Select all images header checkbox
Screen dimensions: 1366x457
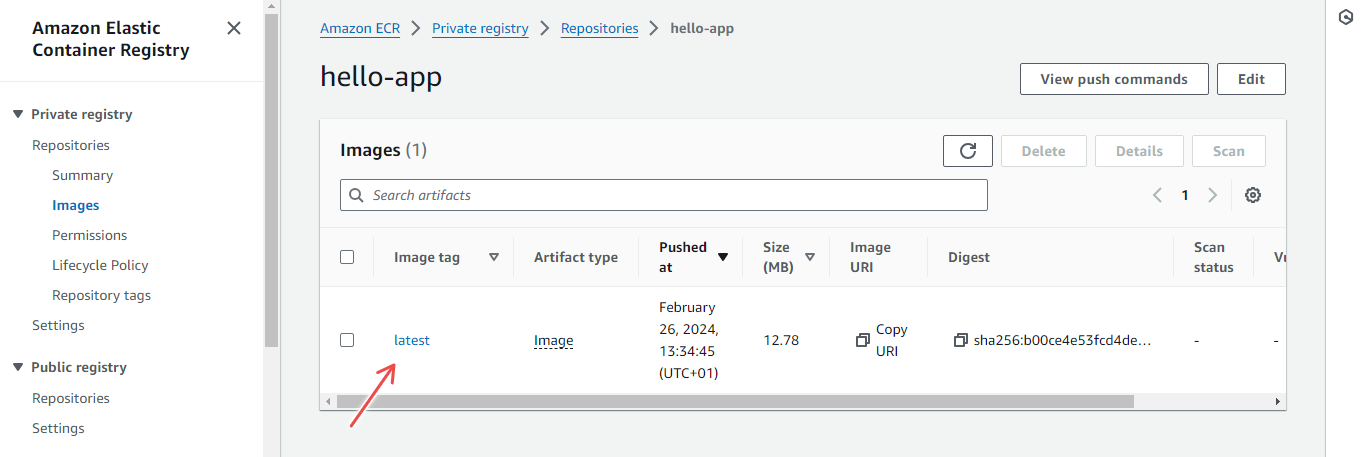(347, 257)
